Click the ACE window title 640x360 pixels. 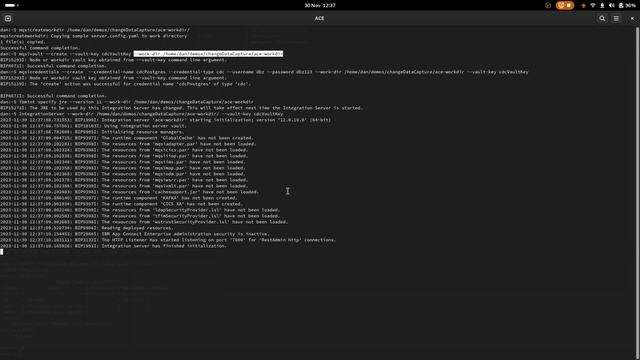click(x=320, y=18)
